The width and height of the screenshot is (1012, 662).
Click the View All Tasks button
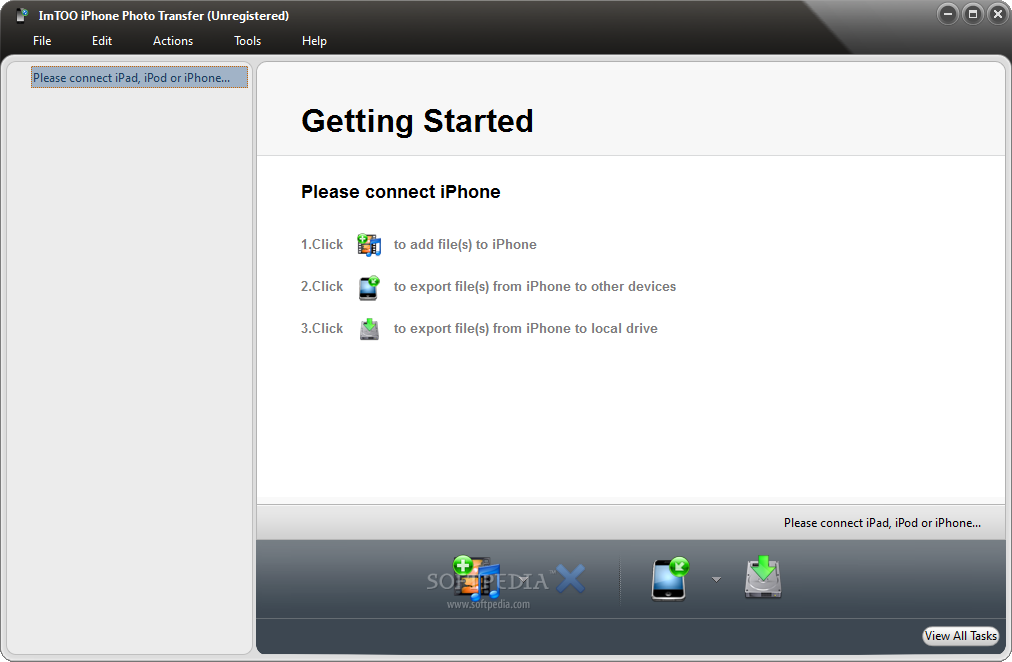tap(960, 636)
